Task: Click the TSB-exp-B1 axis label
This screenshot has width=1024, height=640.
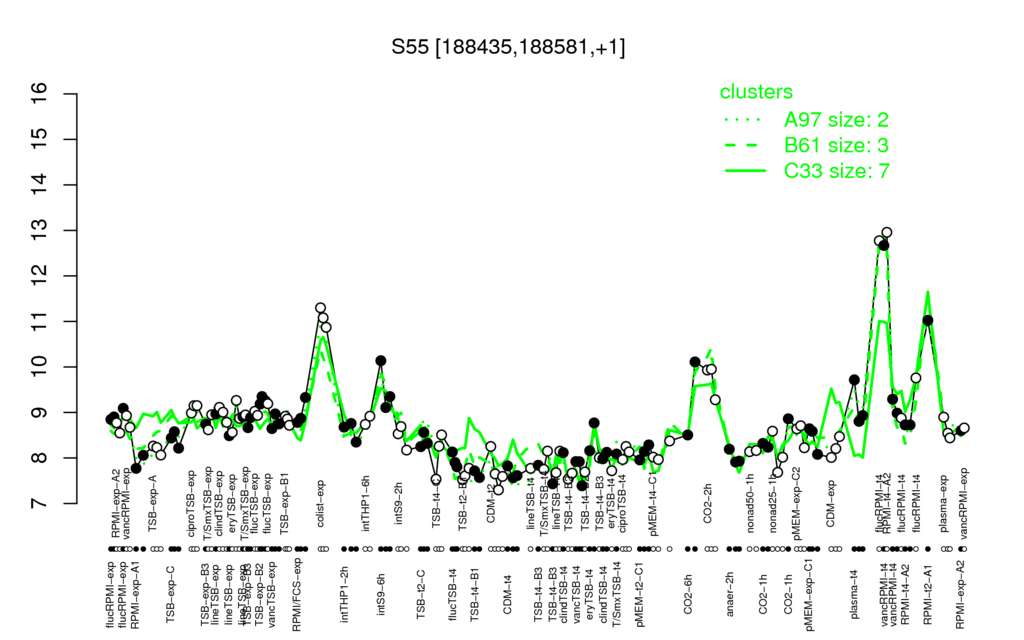Action: tap(284, 504)
